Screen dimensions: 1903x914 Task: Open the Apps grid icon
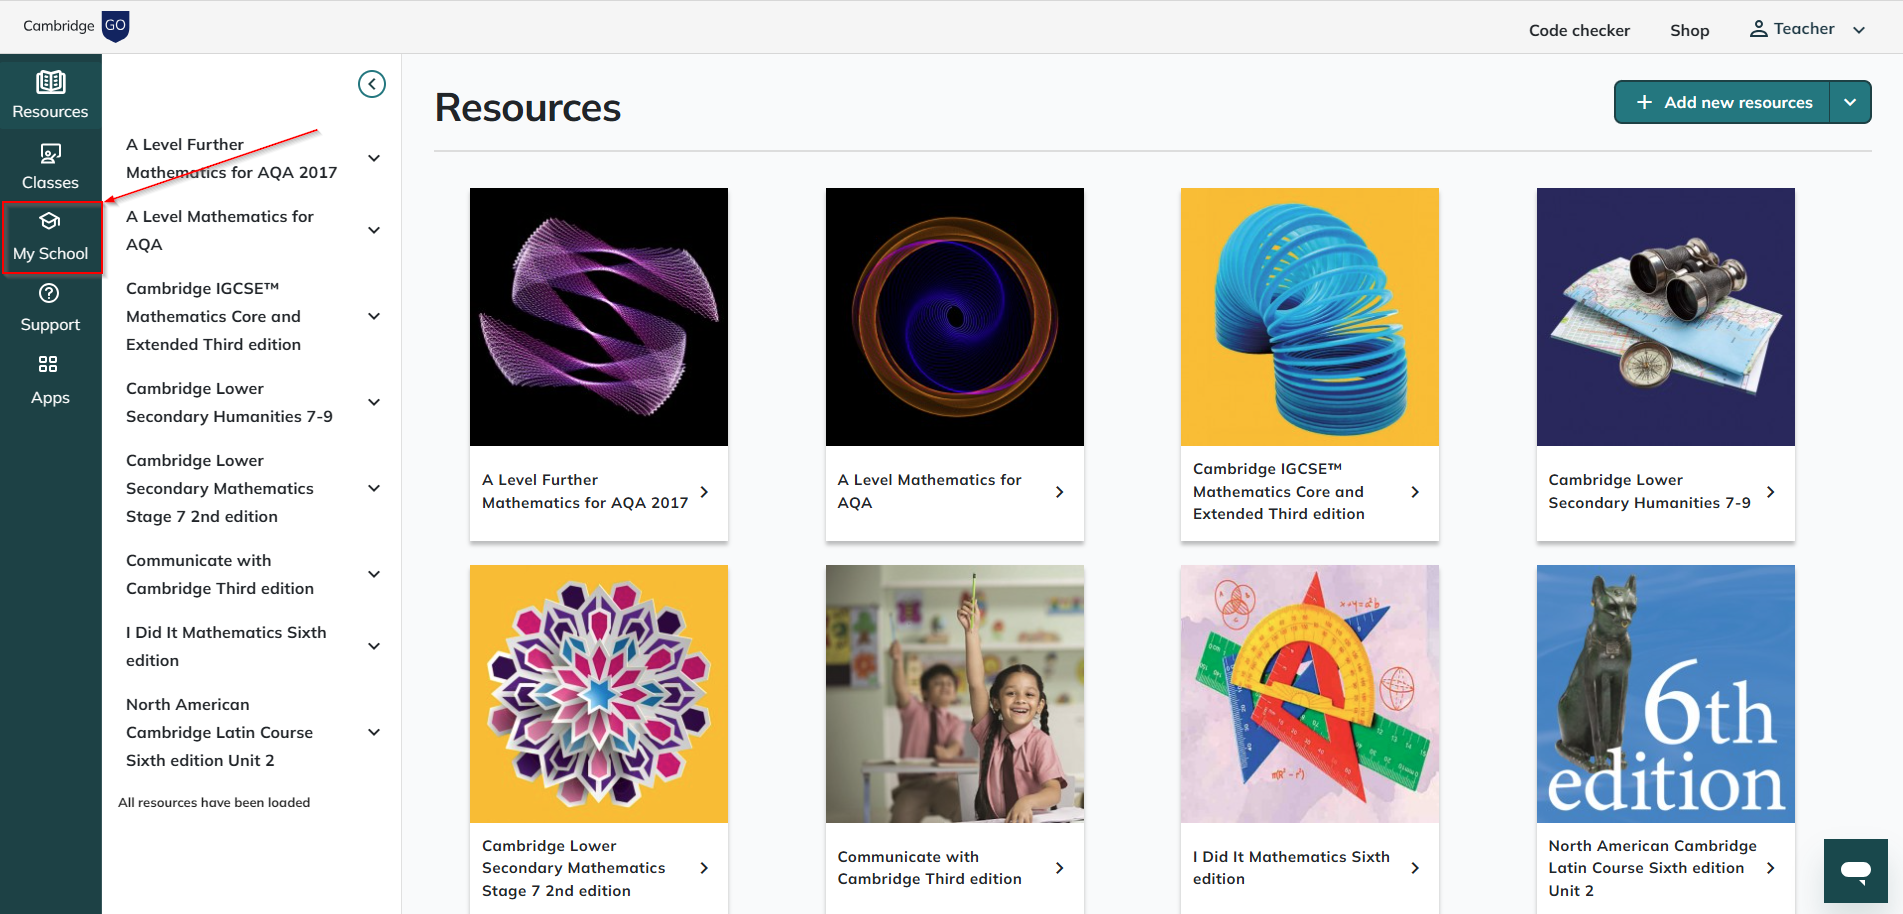click(x=48, y=364)
